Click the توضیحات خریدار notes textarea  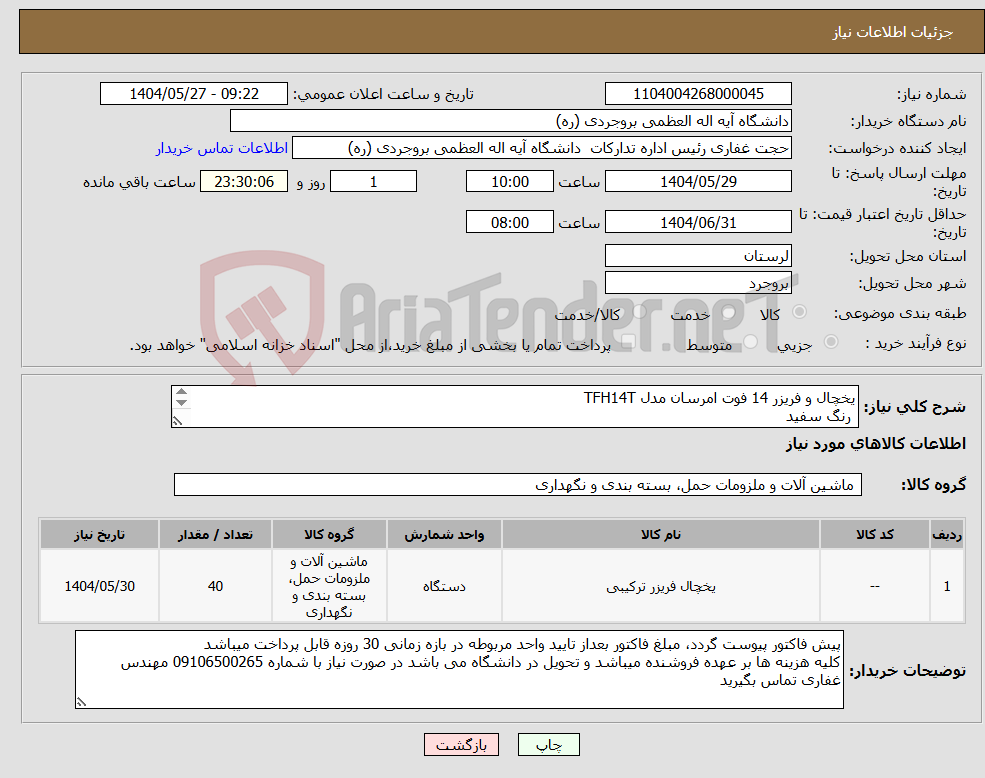[459, 669]
